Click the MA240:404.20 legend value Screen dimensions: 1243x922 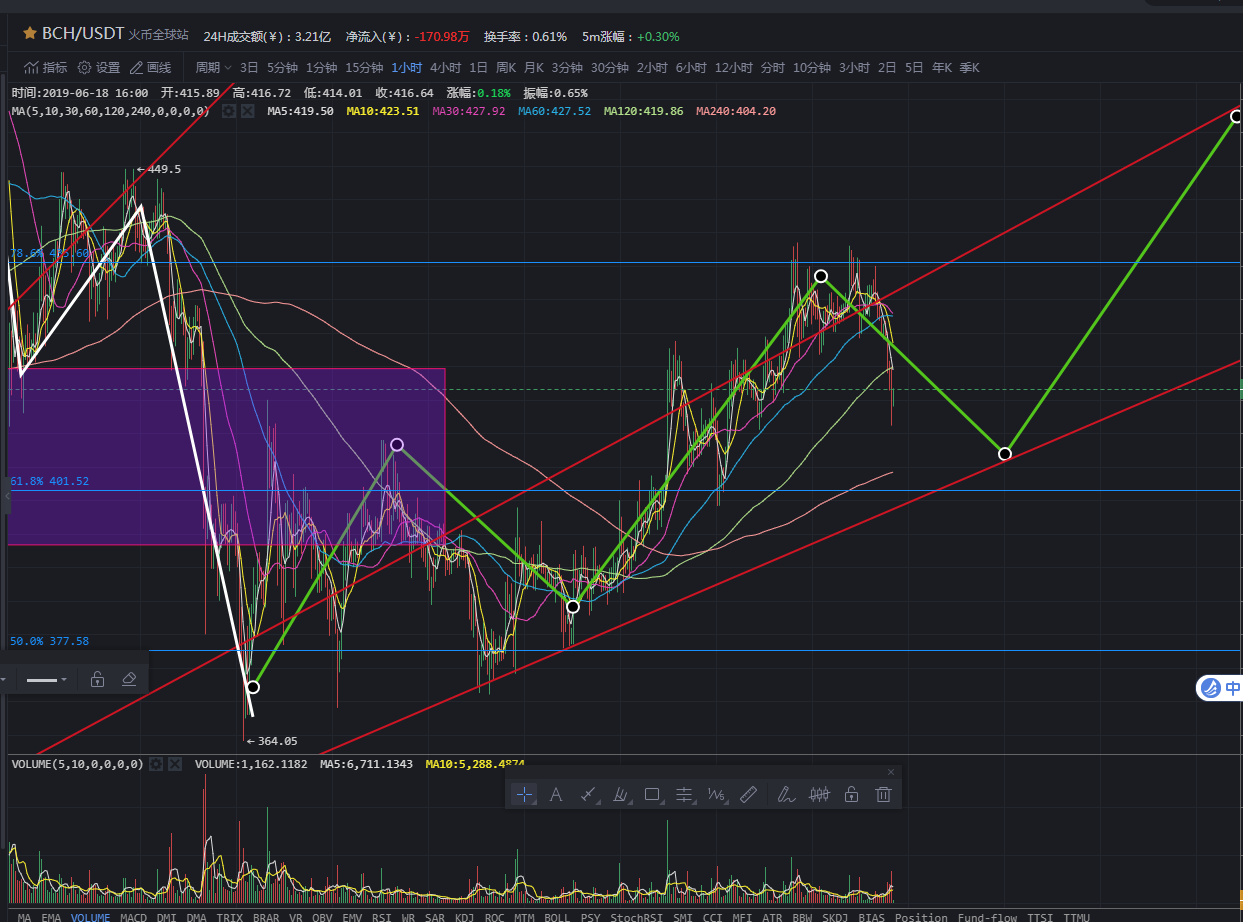(736, 111)
